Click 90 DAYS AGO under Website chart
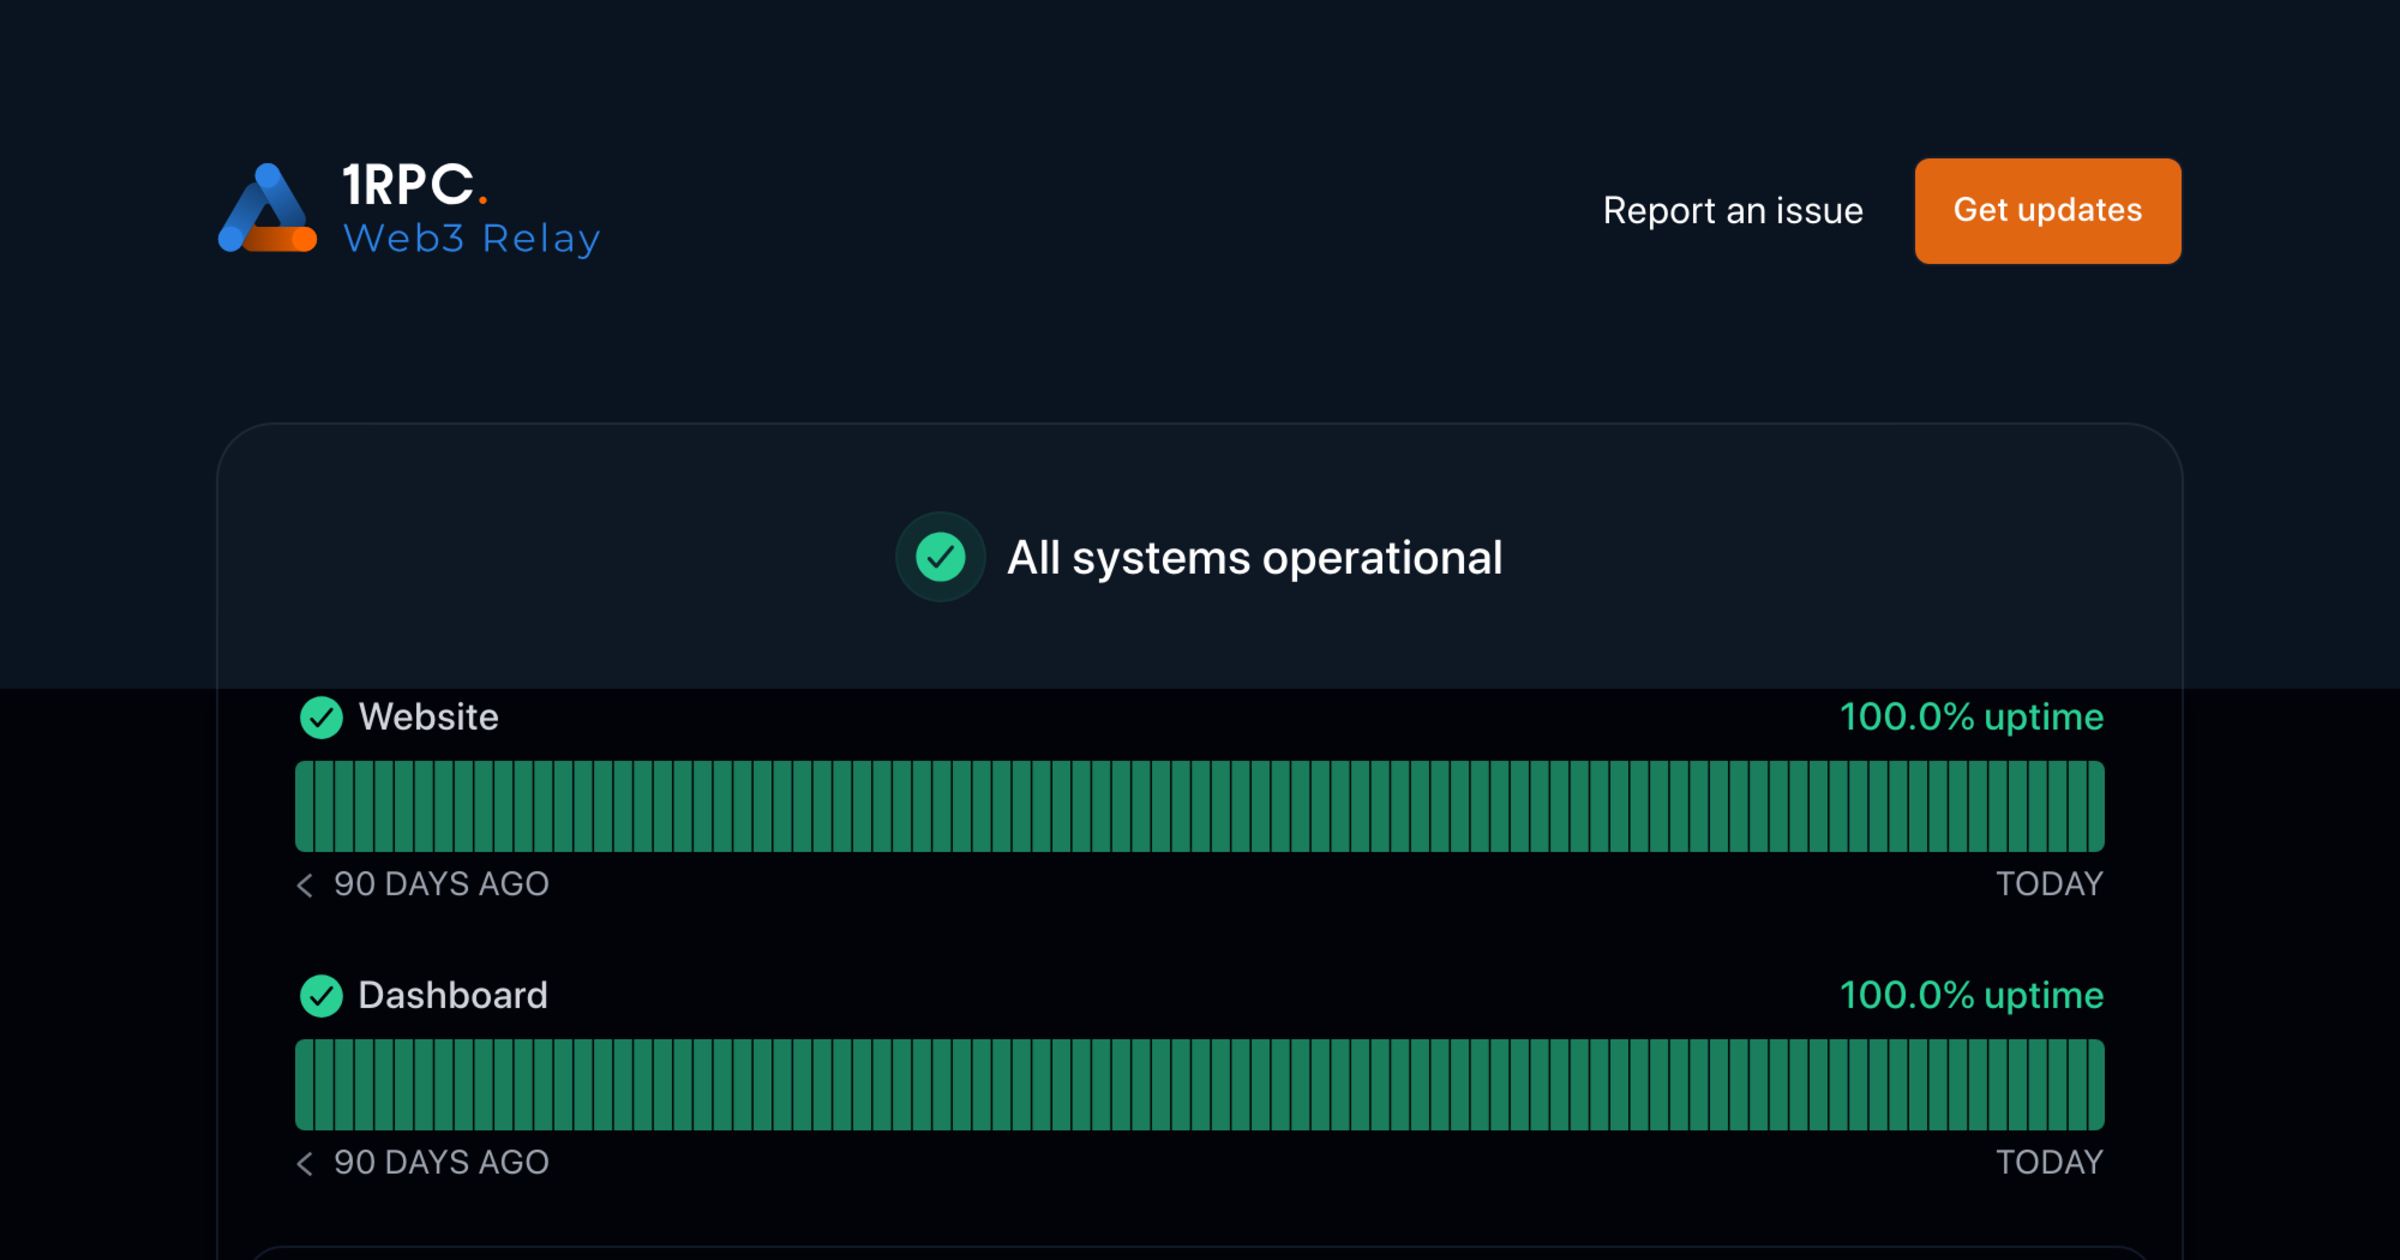The image size is (2400, 1260). [x=441, y=884]
